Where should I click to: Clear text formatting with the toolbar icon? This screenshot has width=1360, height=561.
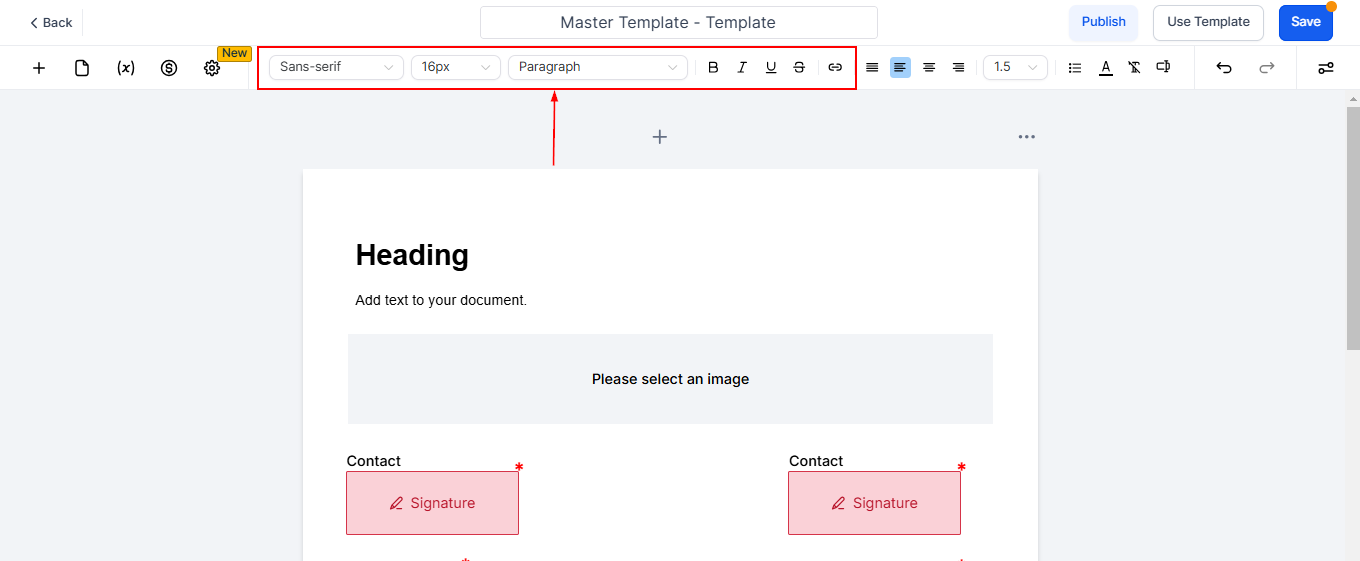coord(1134,67)
